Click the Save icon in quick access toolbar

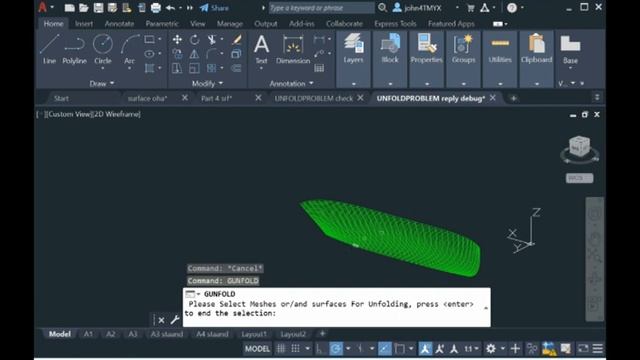point(98,8)
